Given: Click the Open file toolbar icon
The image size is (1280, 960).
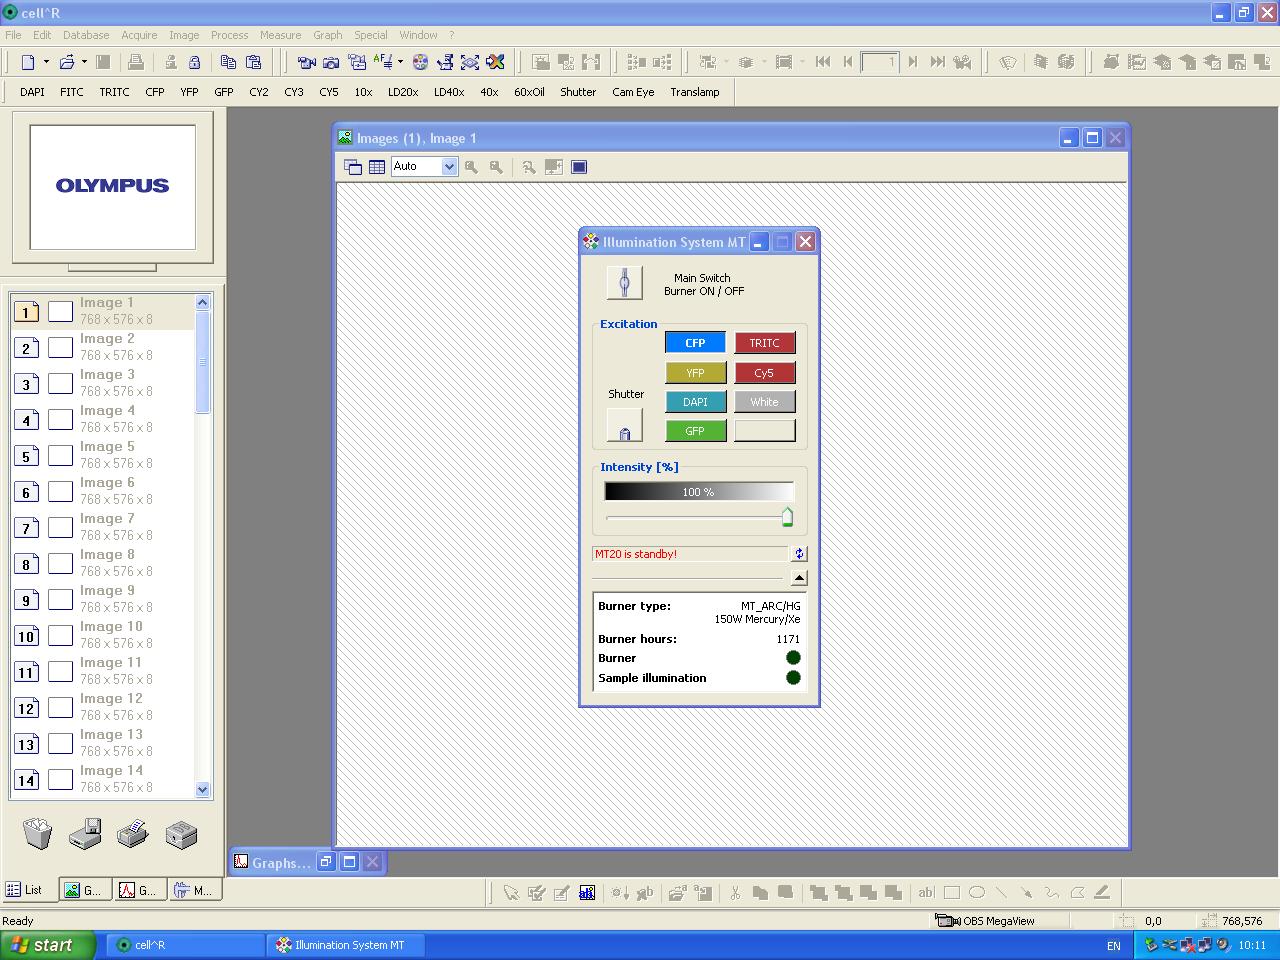Looking at the screenshot, I should (x=66, y=62).
